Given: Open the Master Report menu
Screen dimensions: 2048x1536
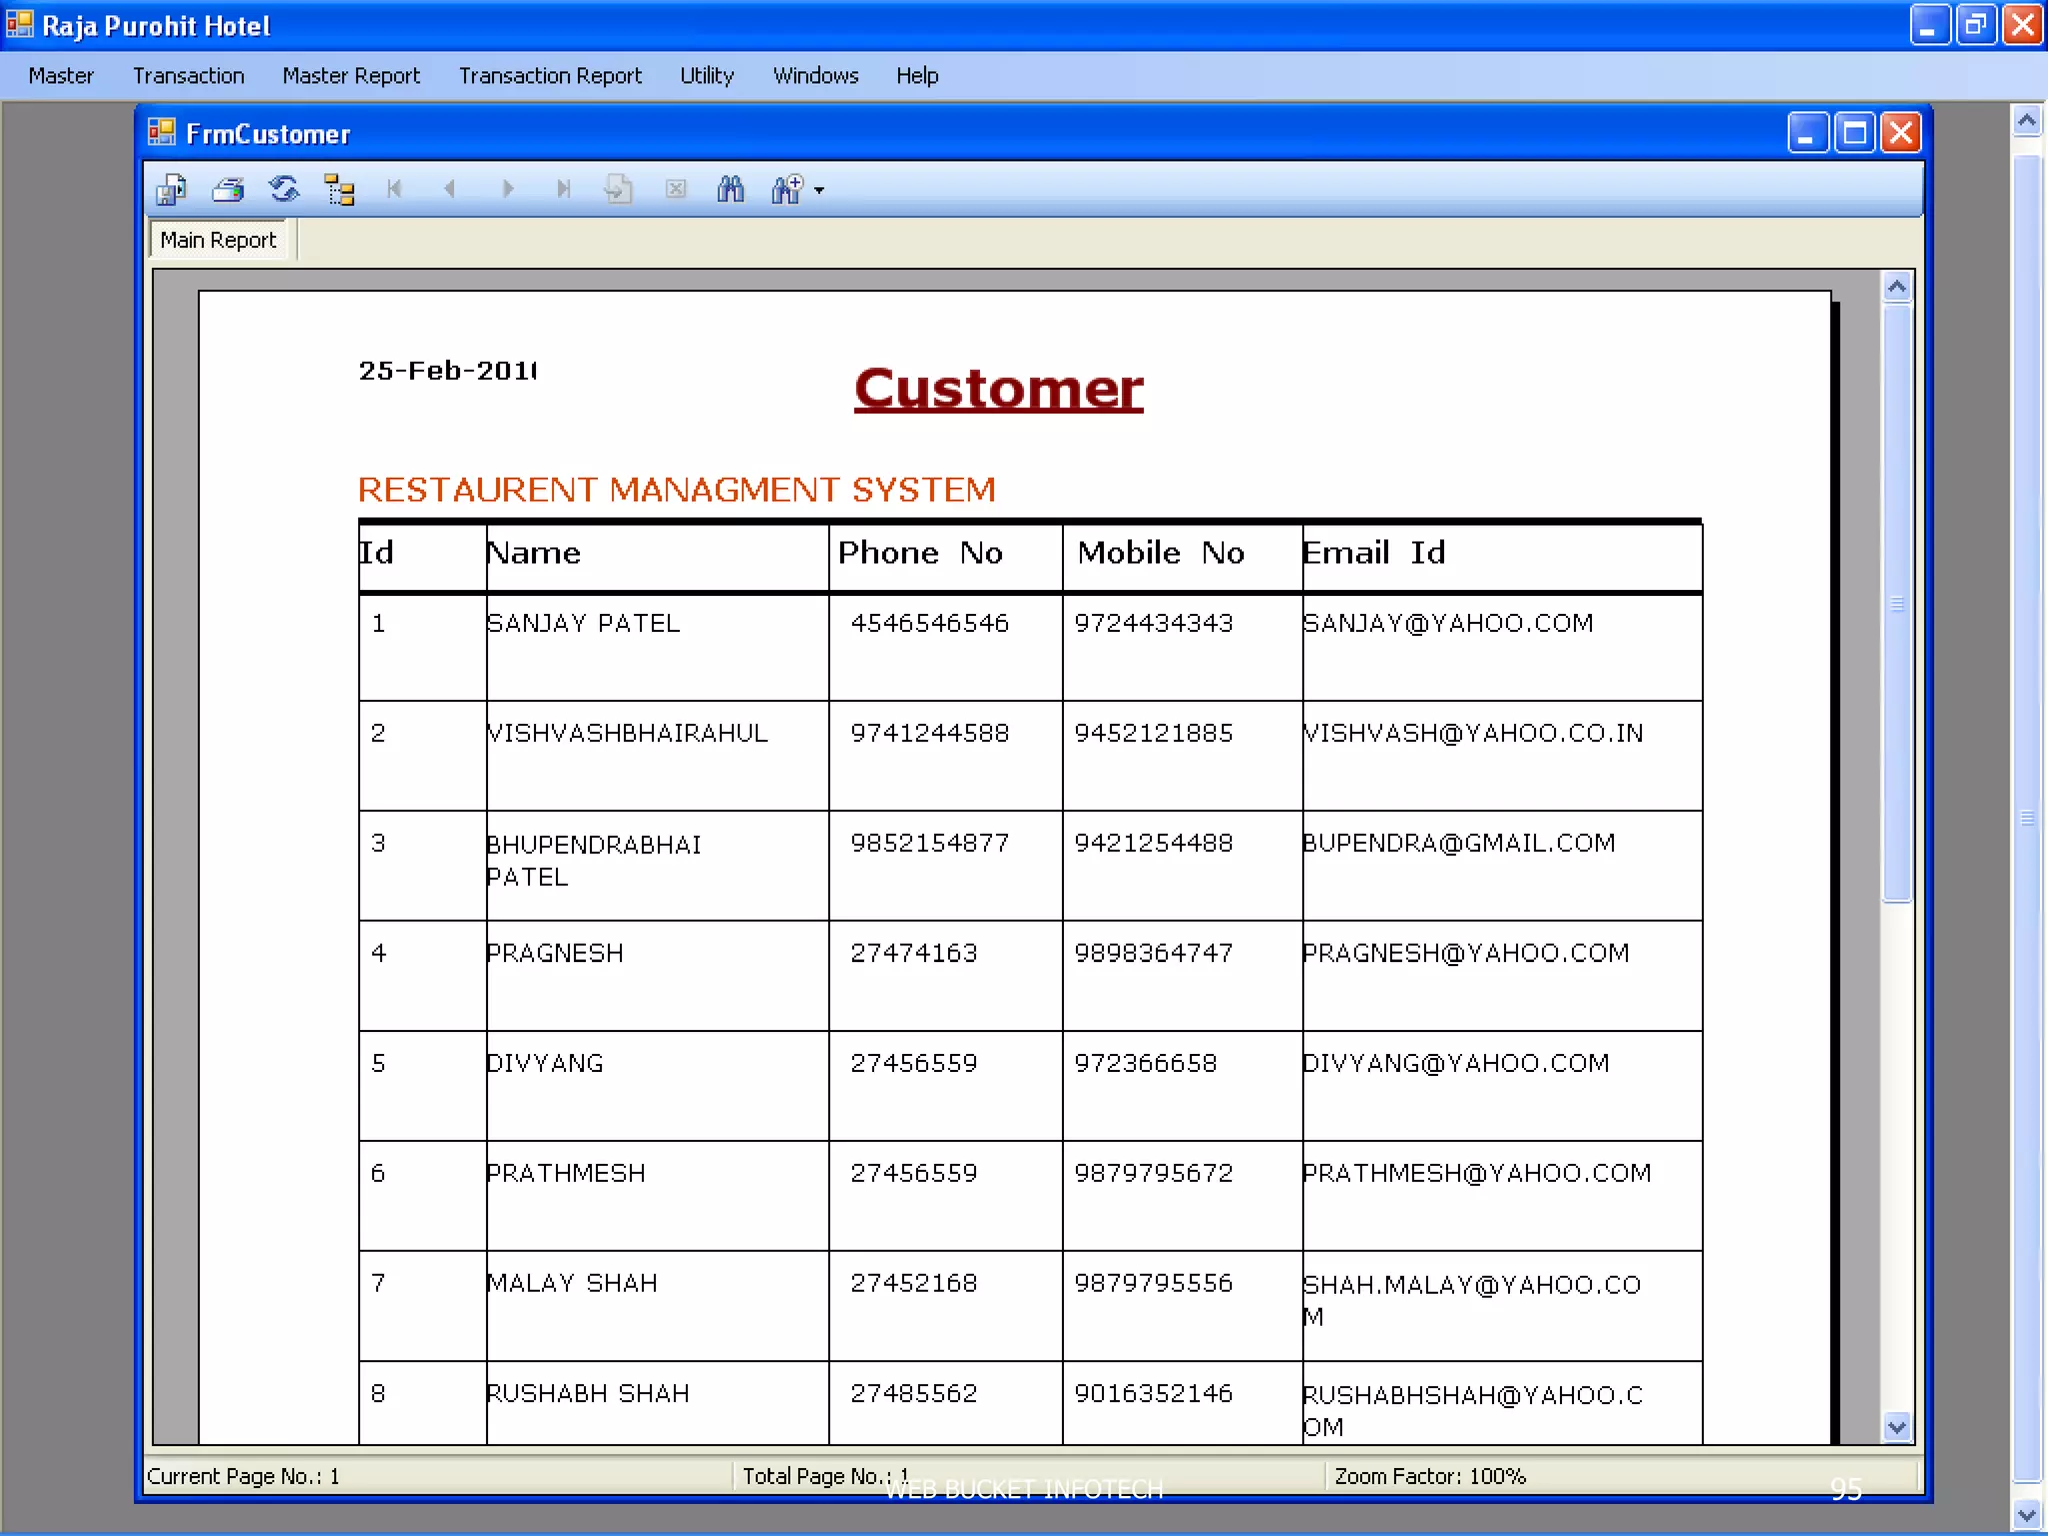Looking at the screenshot, I should [x=351, y=76].
